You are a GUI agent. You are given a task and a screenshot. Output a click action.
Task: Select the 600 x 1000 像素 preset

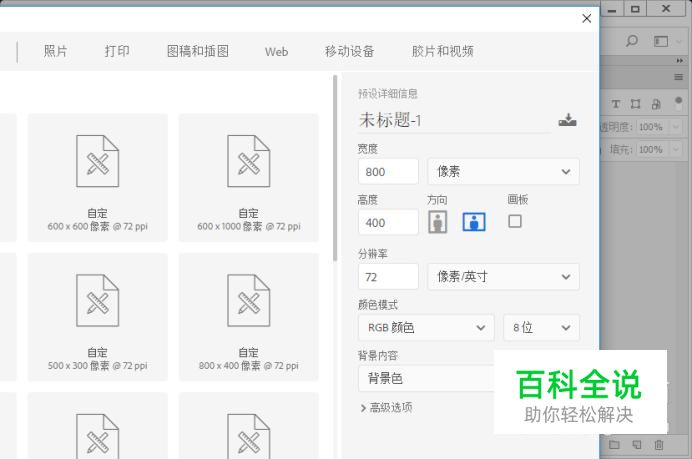click(x=248, y=177)
